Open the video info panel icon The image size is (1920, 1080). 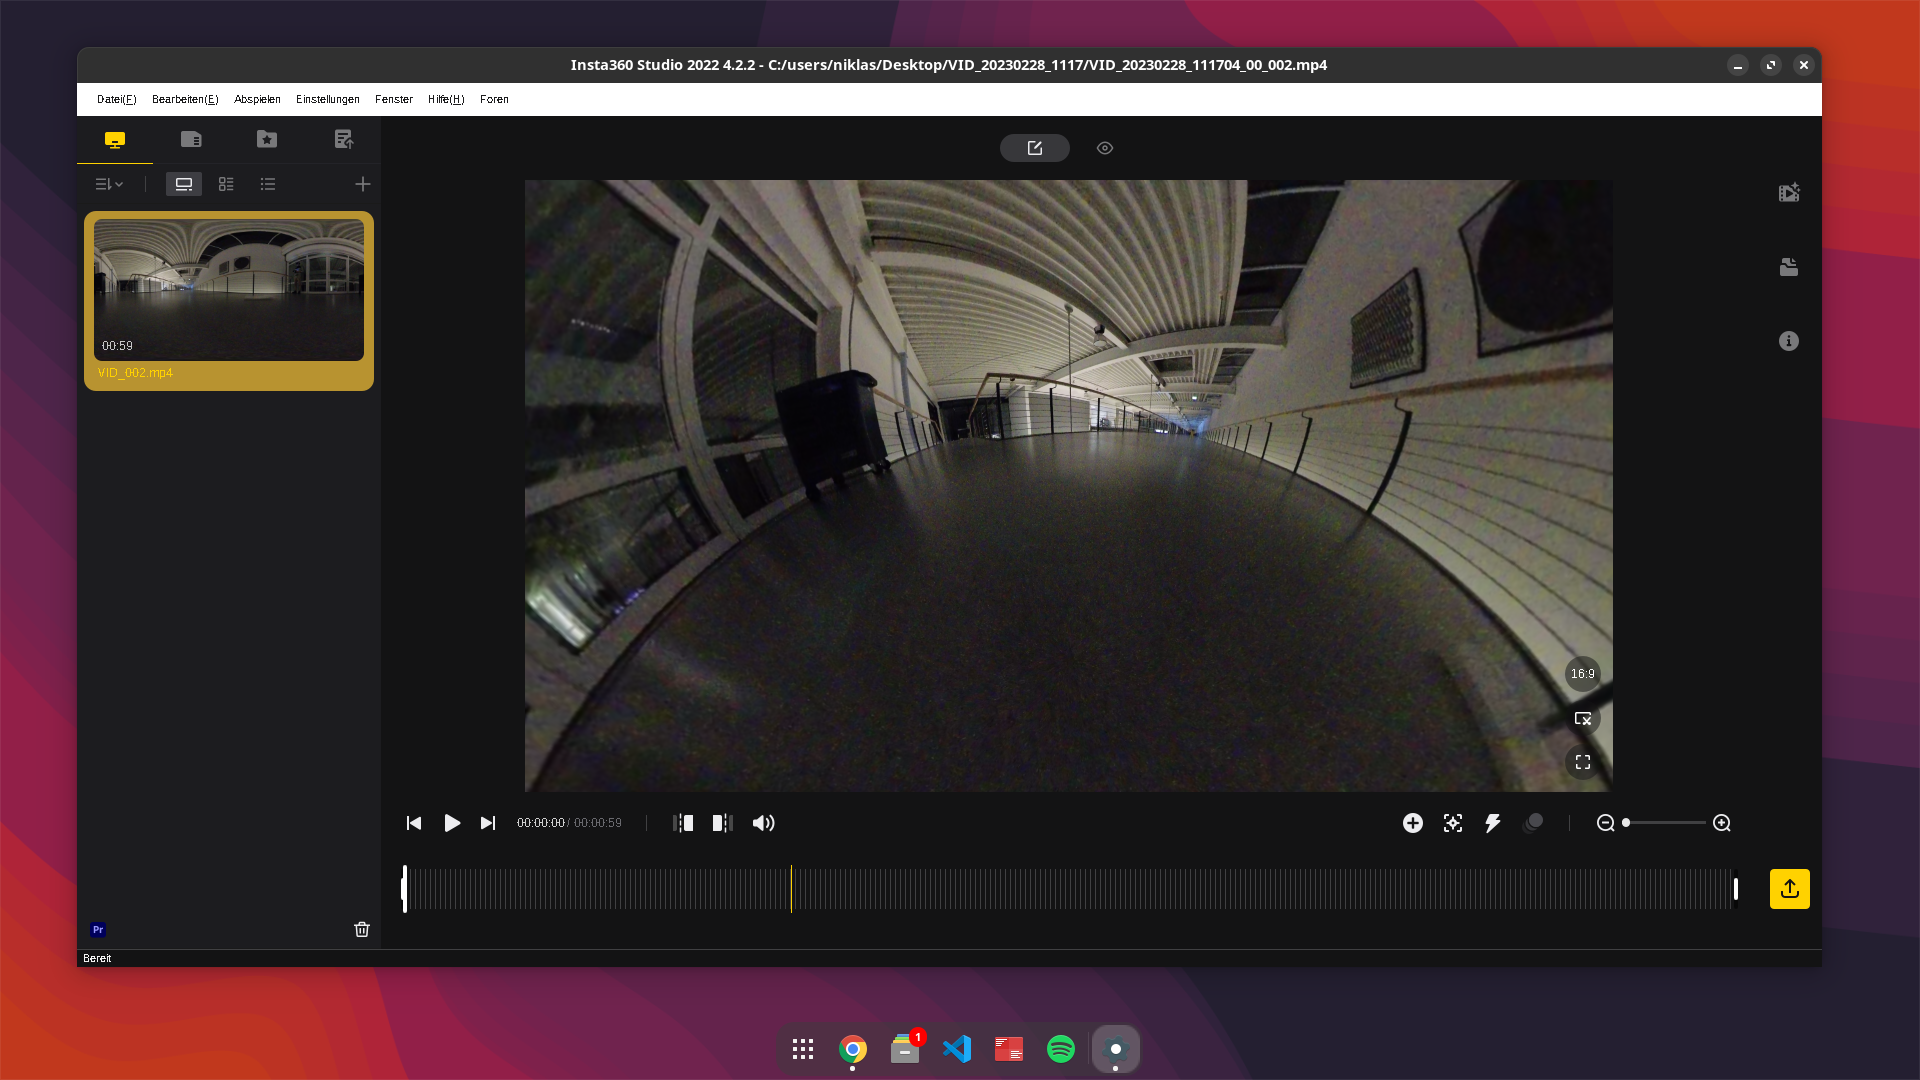(1788, 341)
